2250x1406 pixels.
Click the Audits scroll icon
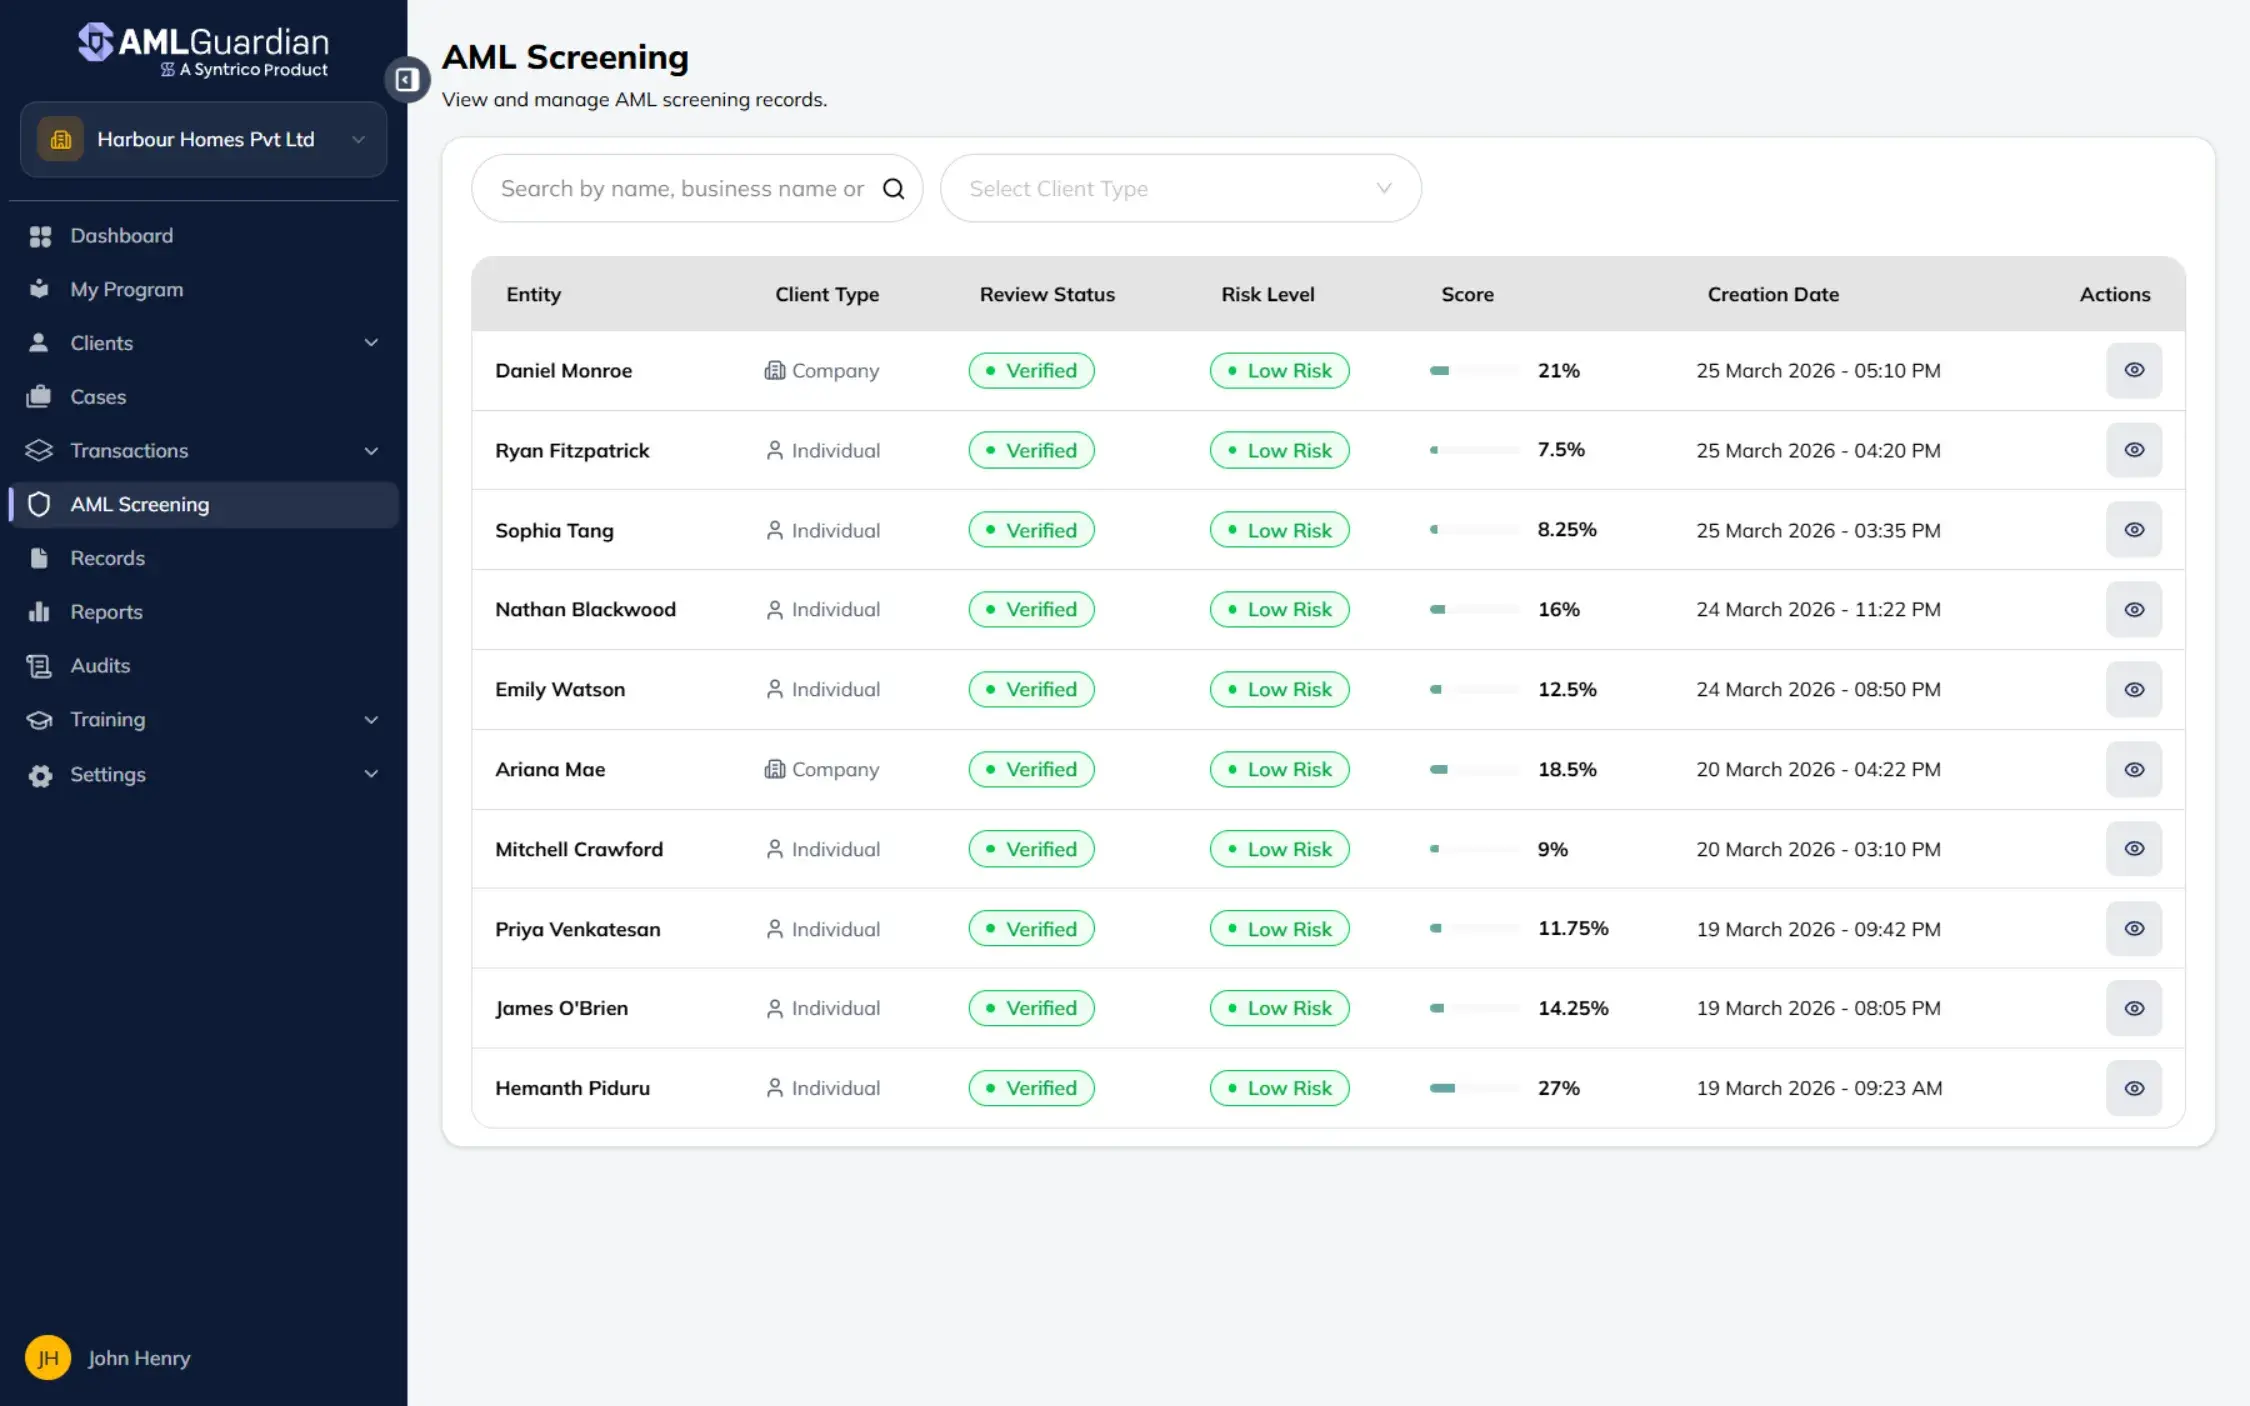click(39, 666)
